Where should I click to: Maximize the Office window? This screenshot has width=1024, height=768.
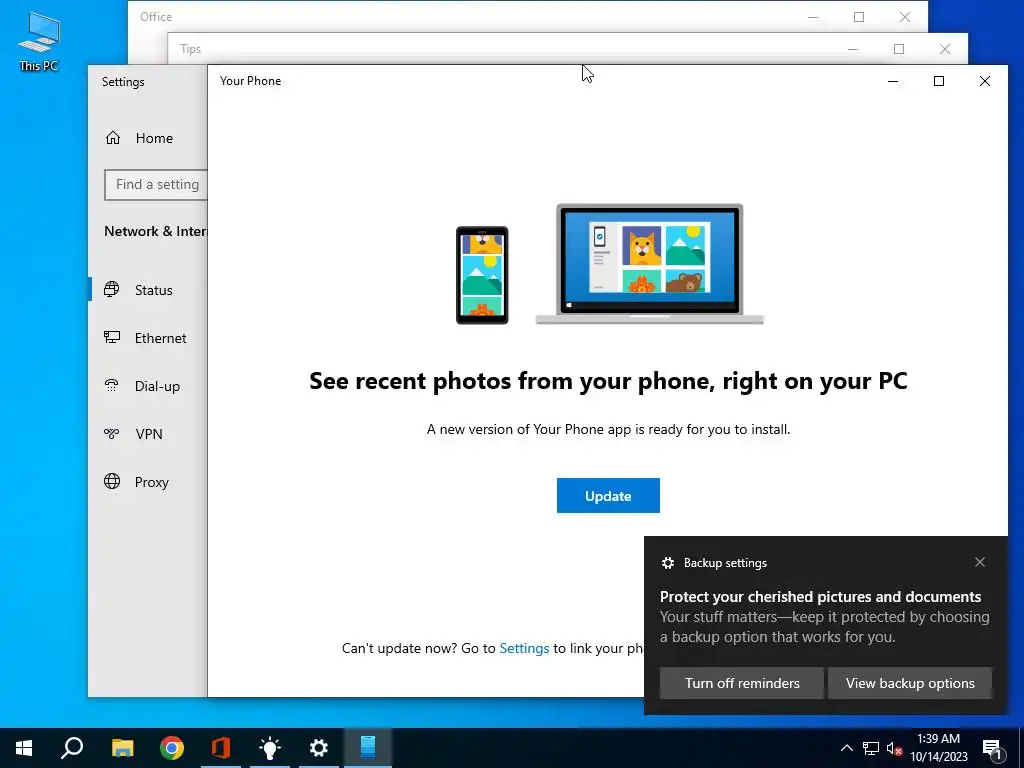tap(859, 17)
